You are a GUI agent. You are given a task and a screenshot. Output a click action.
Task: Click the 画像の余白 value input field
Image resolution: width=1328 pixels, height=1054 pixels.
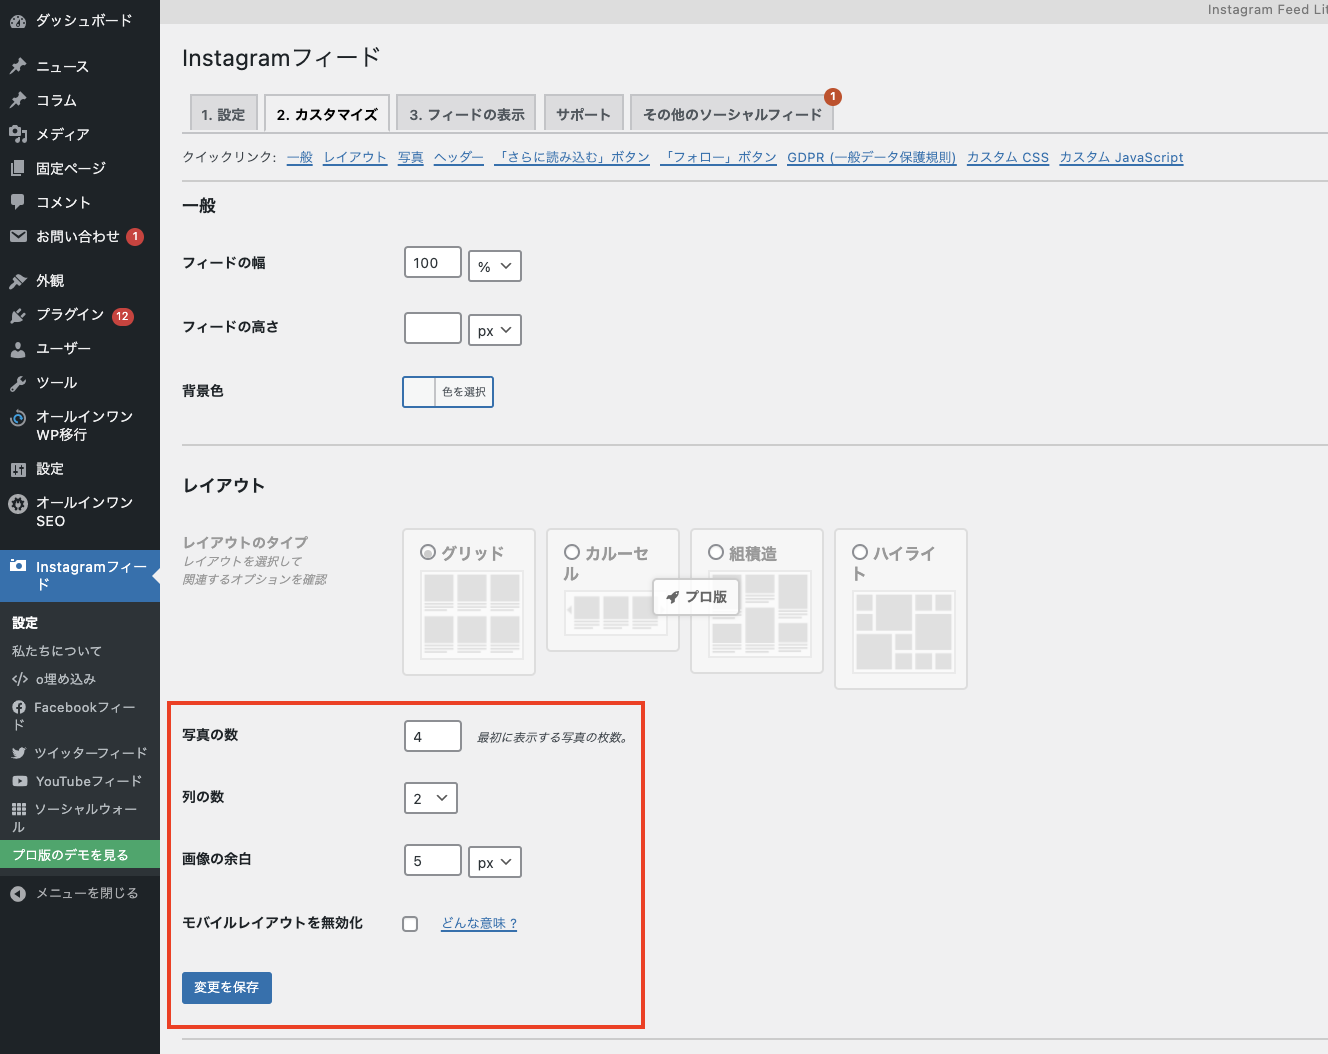pyautogui.click(x=433, y=860)
